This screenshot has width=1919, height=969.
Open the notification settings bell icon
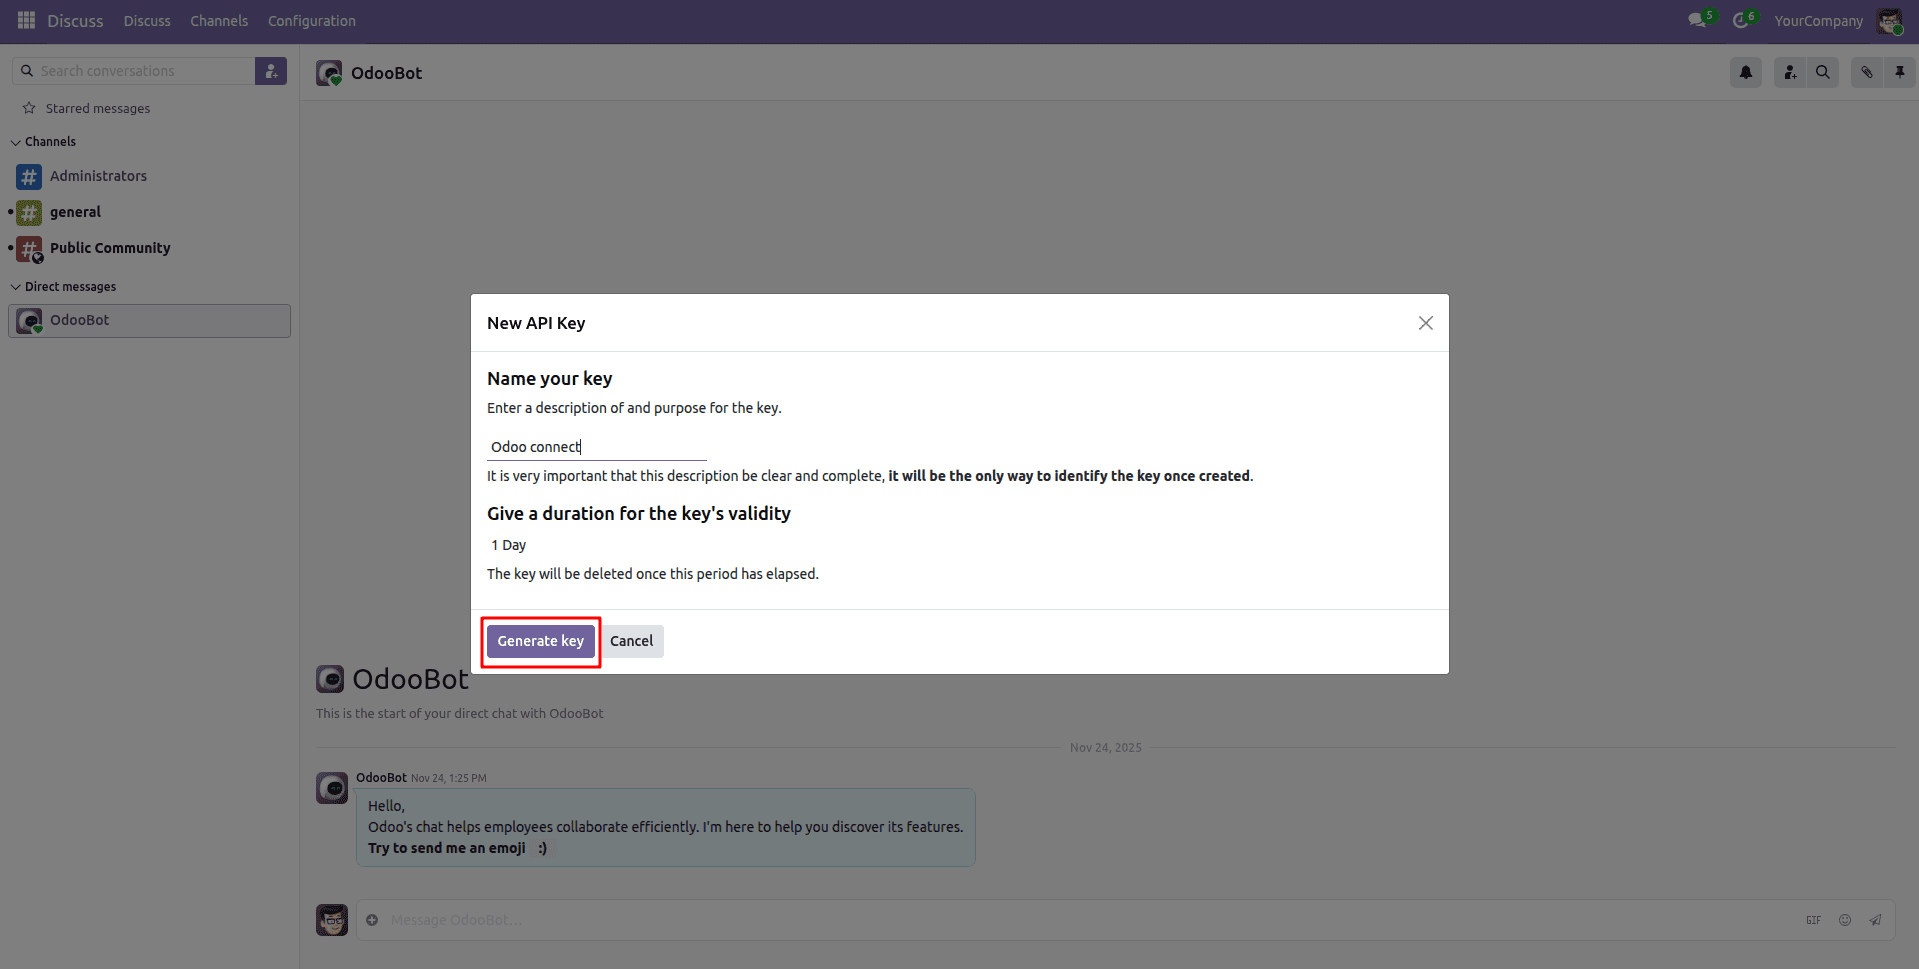pyautogui.click(x=1745, y=72)
